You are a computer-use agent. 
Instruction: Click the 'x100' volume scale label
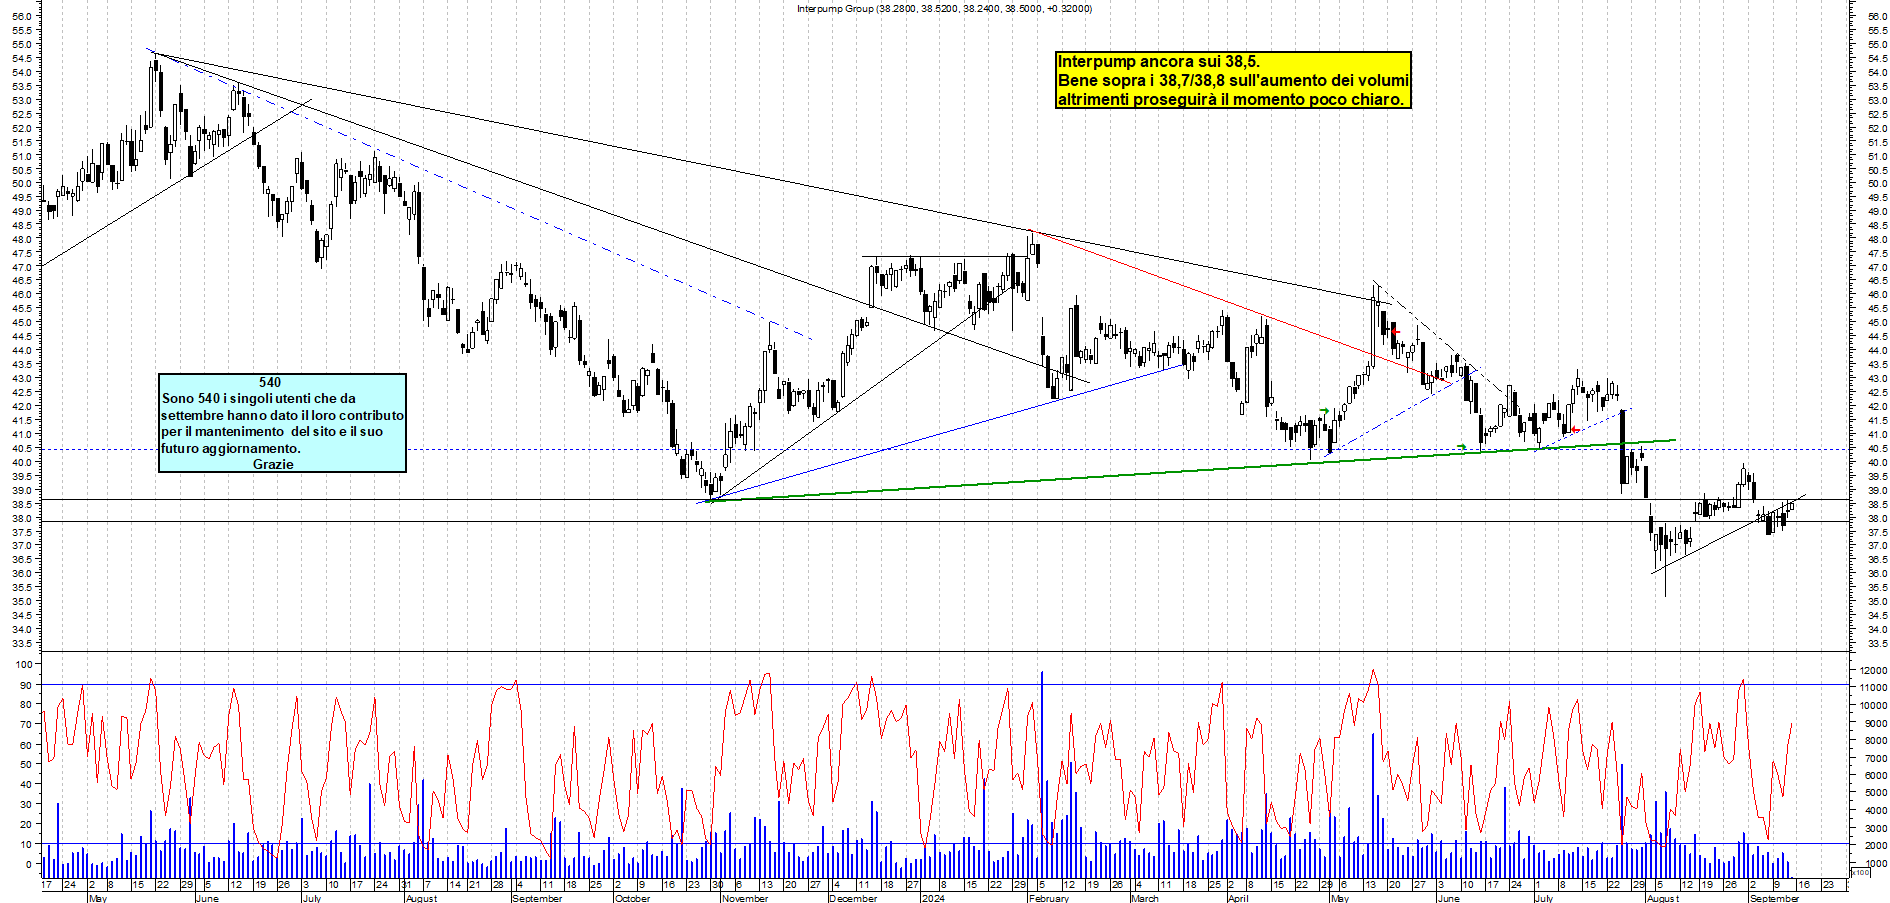click(1860, 872)
